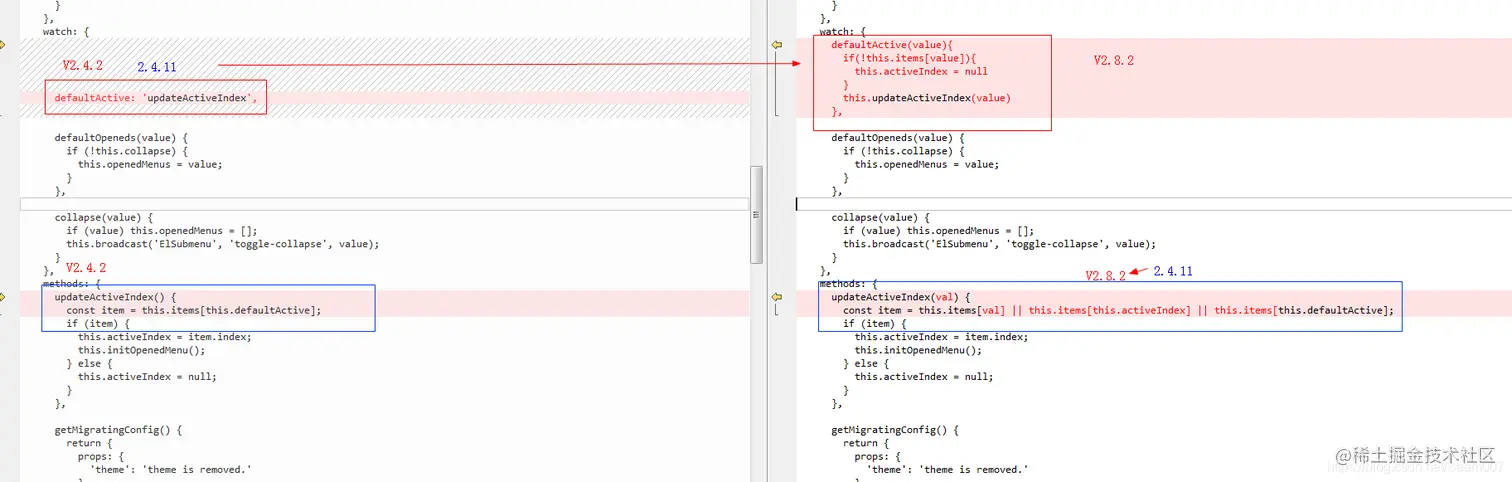Click "watch: {" in the left pane
Image resolution: width=1512 pixels, height=482 pixels.
[x=66, y=32]
